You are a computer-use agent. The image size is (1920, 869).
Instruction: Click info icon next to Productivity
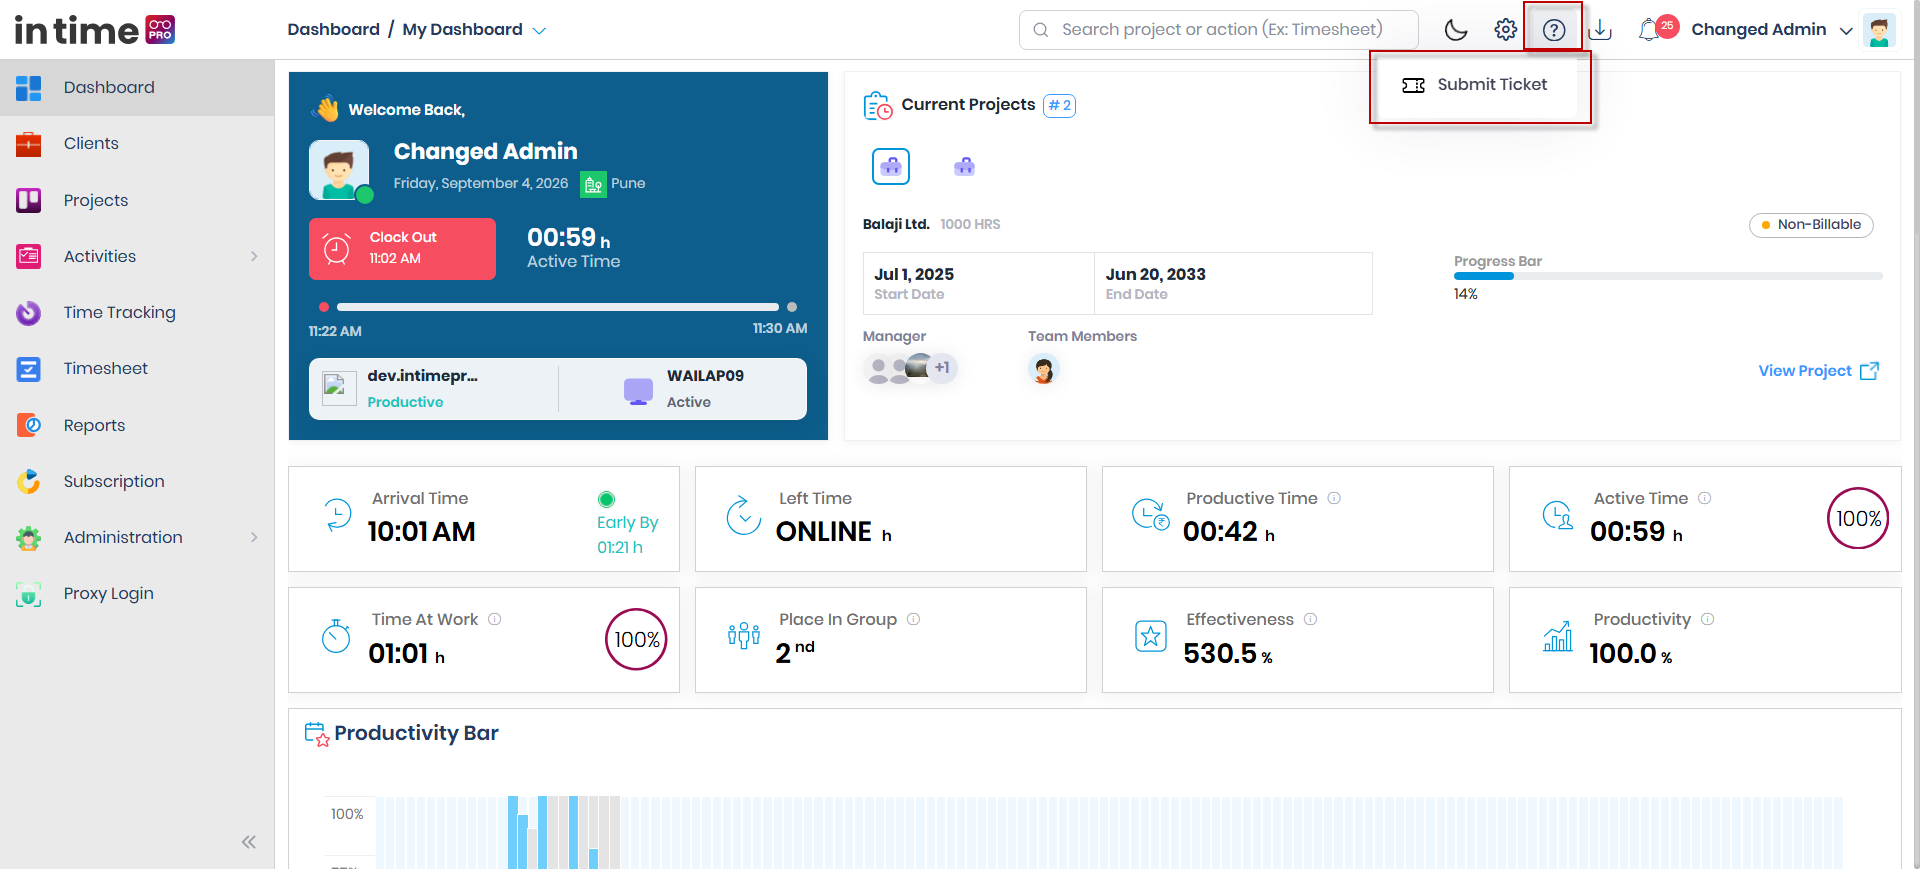click(x=1707, y=619)
